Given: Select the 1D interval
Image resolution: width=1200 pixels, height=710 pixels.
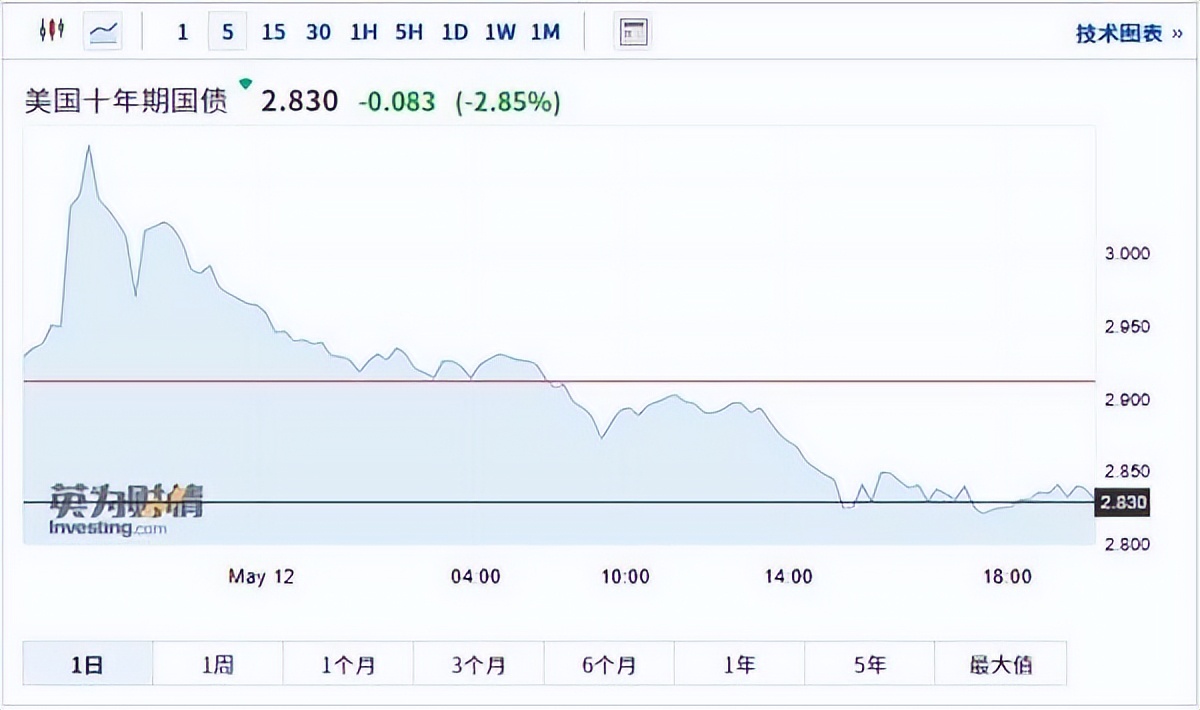Looking at the screenshot, I should [455, 32].
